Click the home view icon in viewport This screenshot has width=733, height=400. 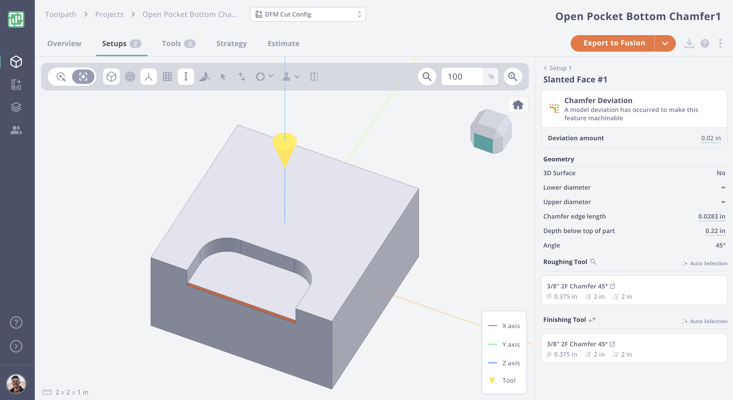518,105
